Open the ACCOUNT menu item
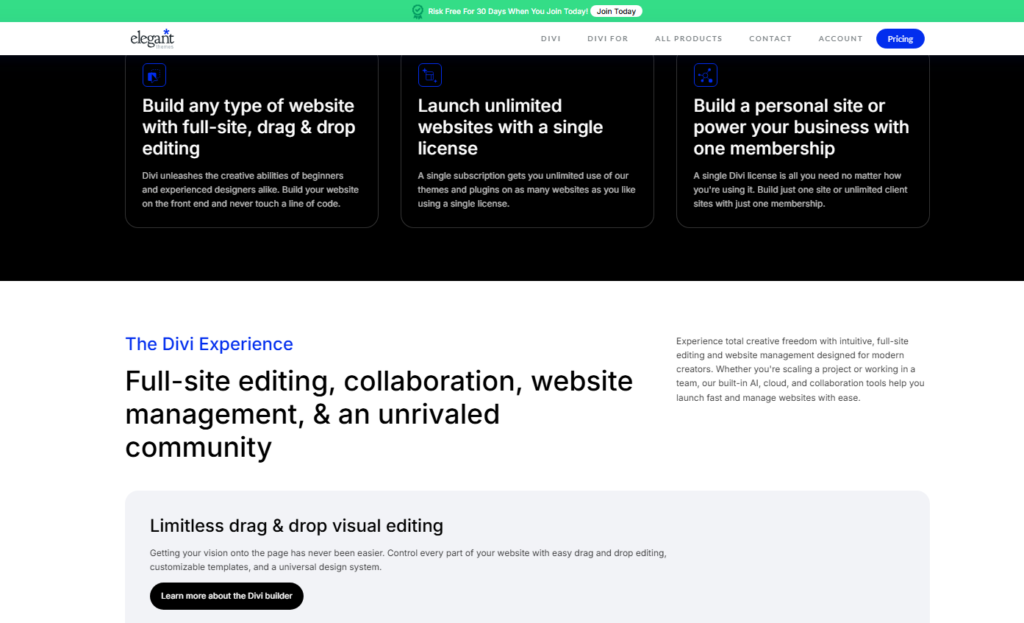 pos(840,39)
